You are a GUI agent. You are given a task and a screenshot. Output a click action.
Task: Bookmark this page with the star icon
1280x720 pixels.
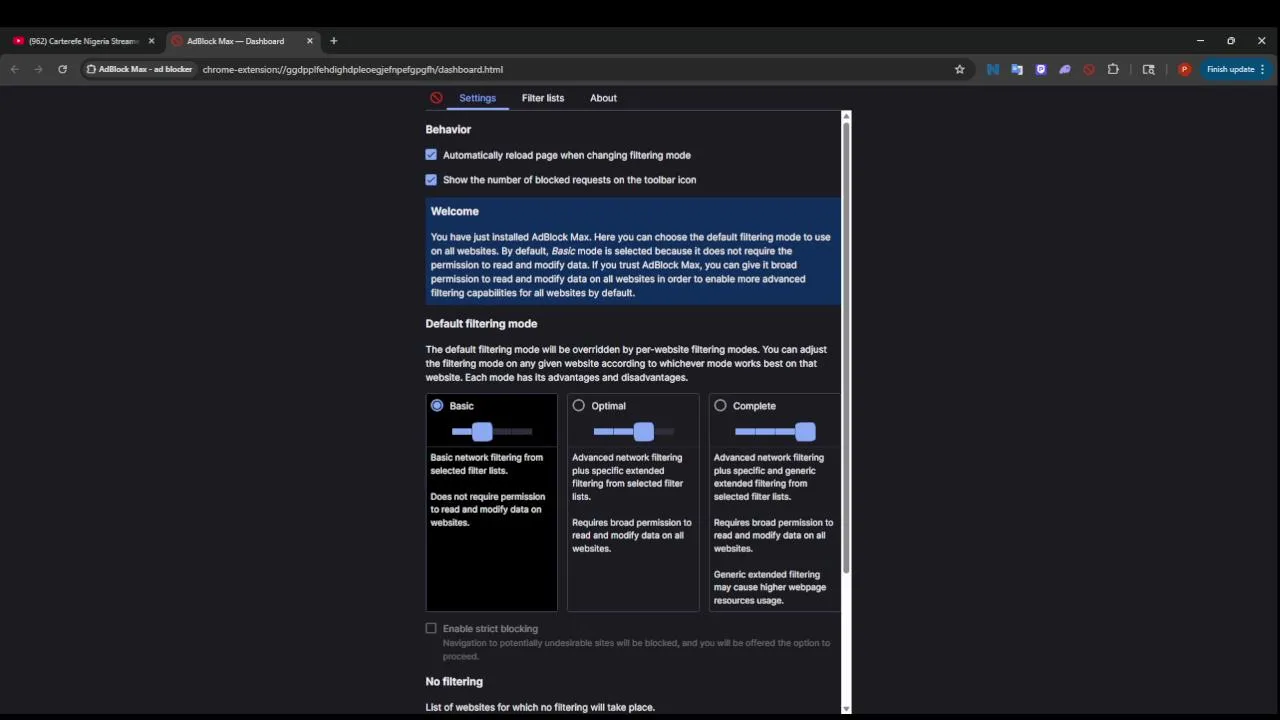[959, 69]
